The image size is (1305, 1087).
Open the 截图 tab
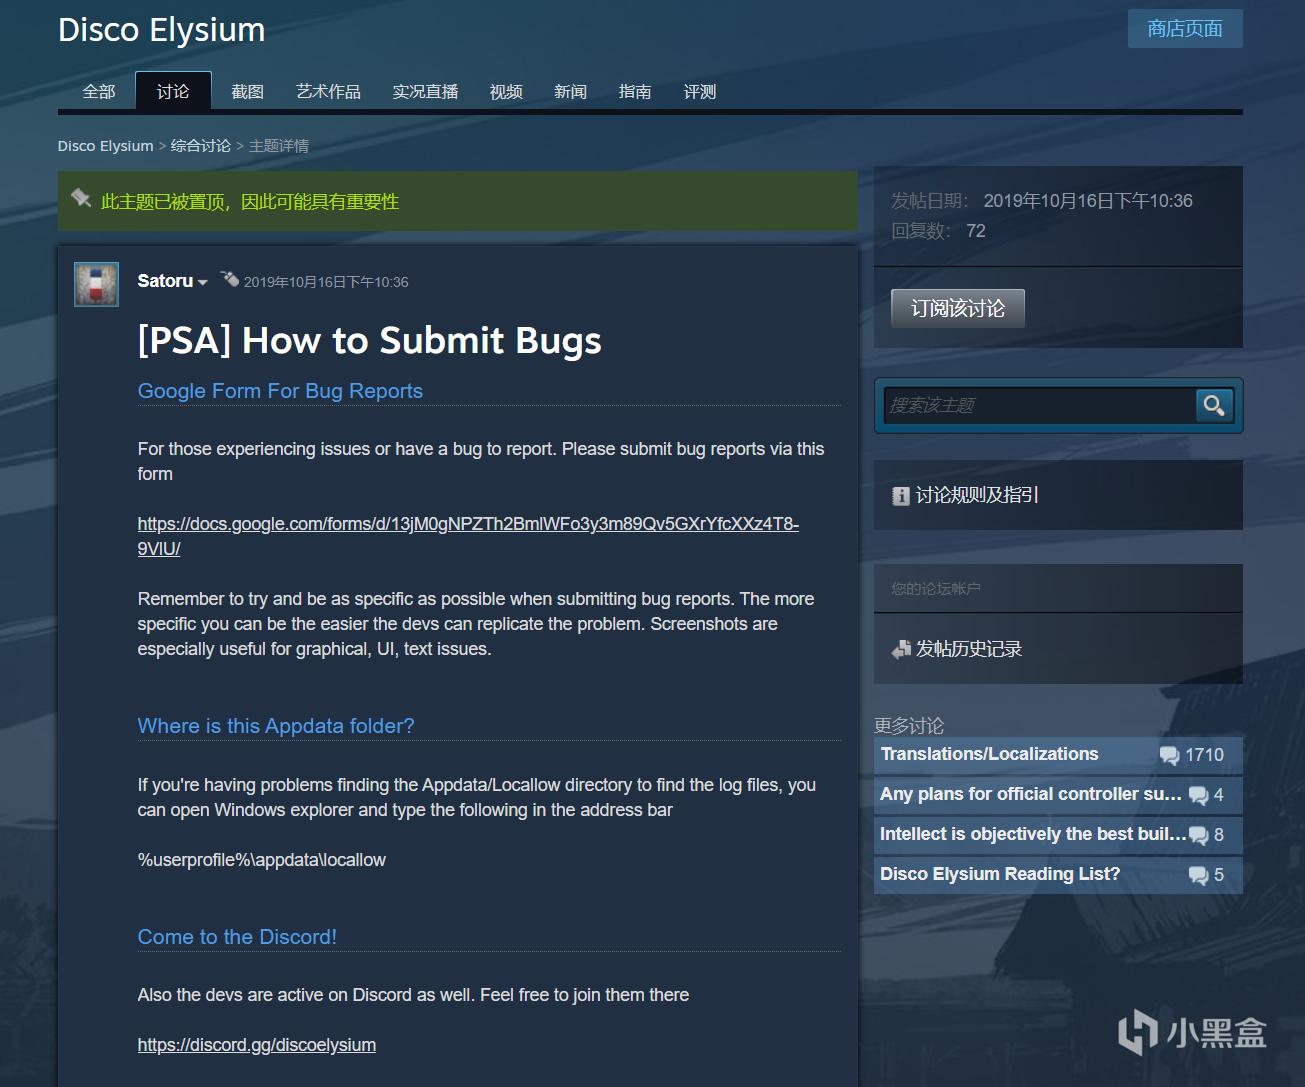(x=247, y=91)
